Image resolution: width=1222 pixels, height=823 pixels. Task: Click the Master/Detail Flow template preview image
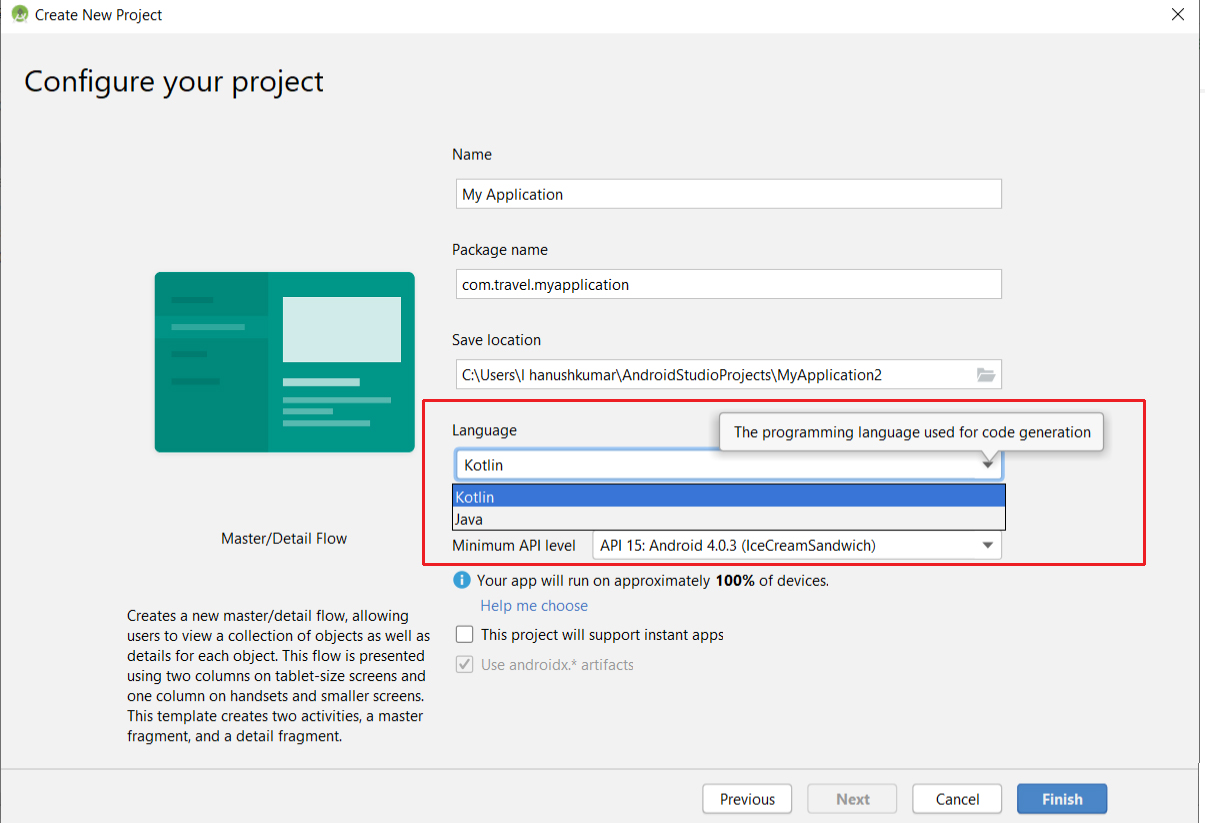(x=284, y=362)
